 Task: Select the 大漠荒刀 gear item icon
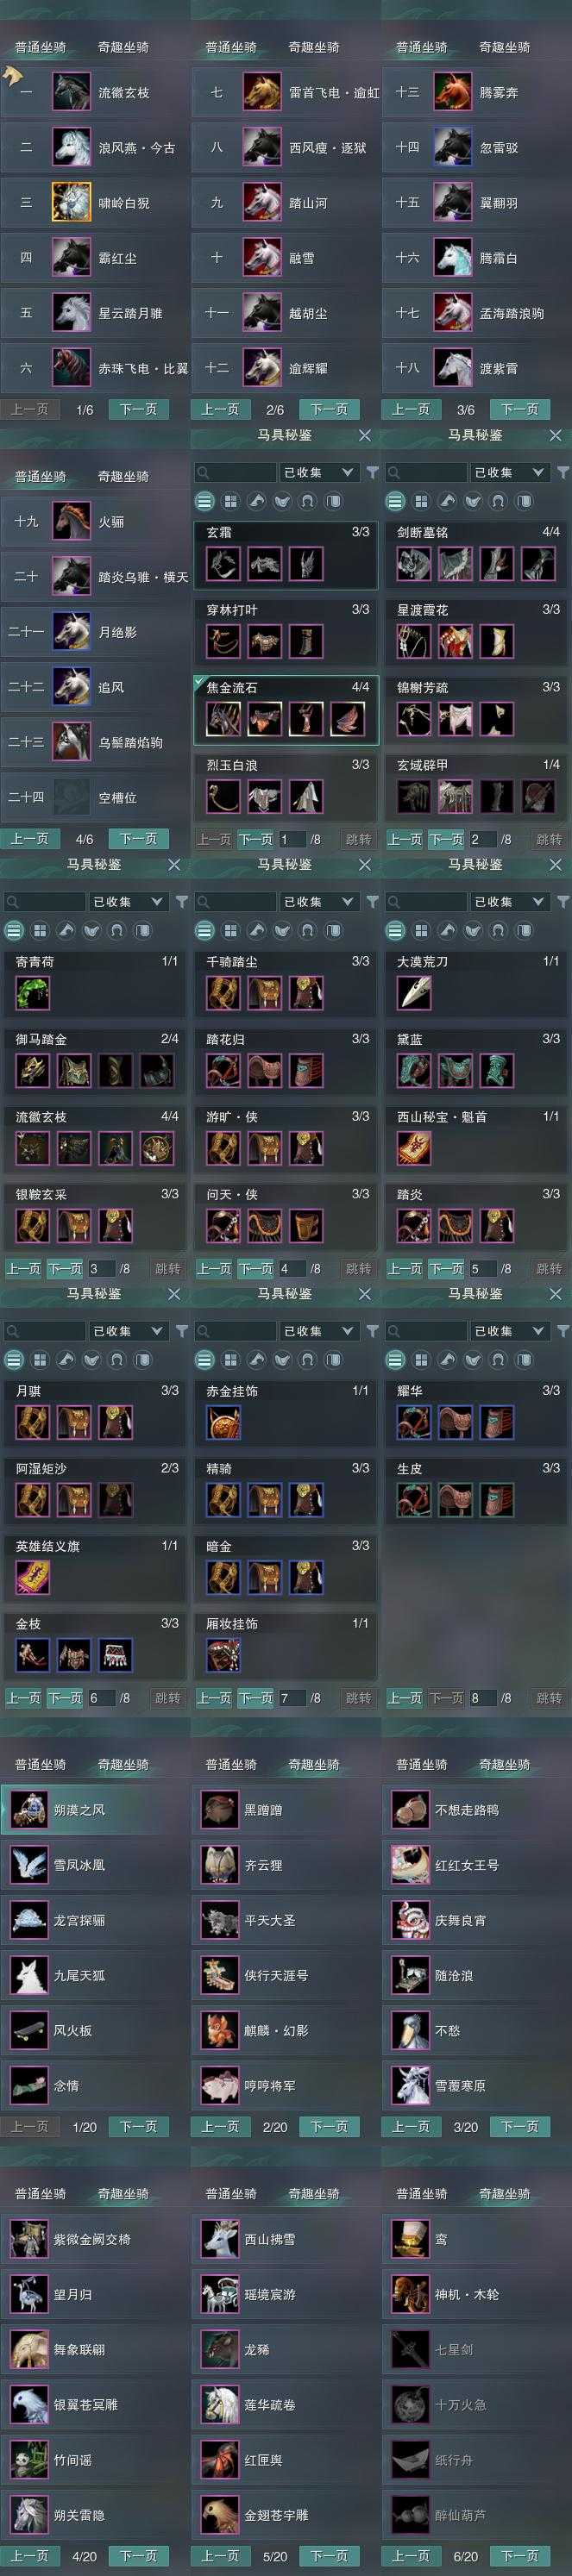coord(413,992)
